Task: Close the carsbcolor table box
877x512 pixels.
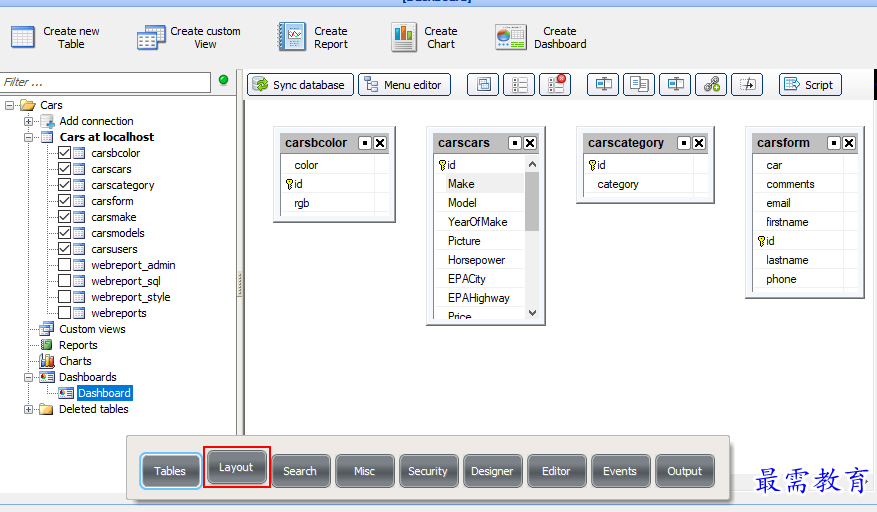Action: pyautogui.click(x=380, y=143)
